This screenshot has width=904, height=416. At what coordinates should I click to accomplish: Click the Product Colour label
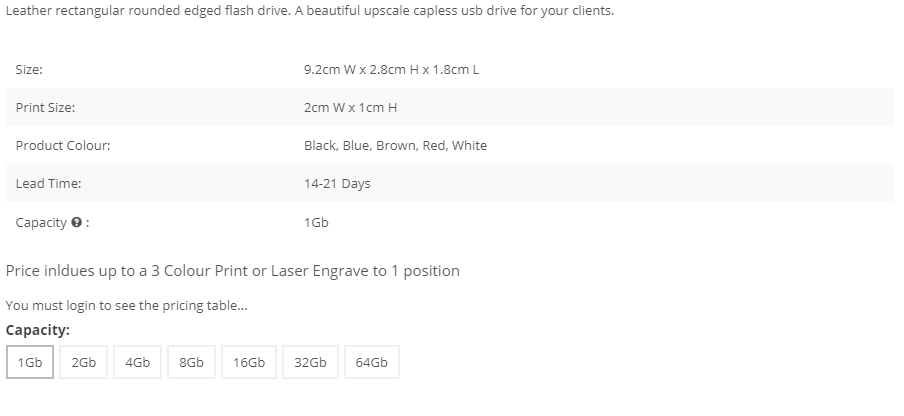tap(63, 146)
